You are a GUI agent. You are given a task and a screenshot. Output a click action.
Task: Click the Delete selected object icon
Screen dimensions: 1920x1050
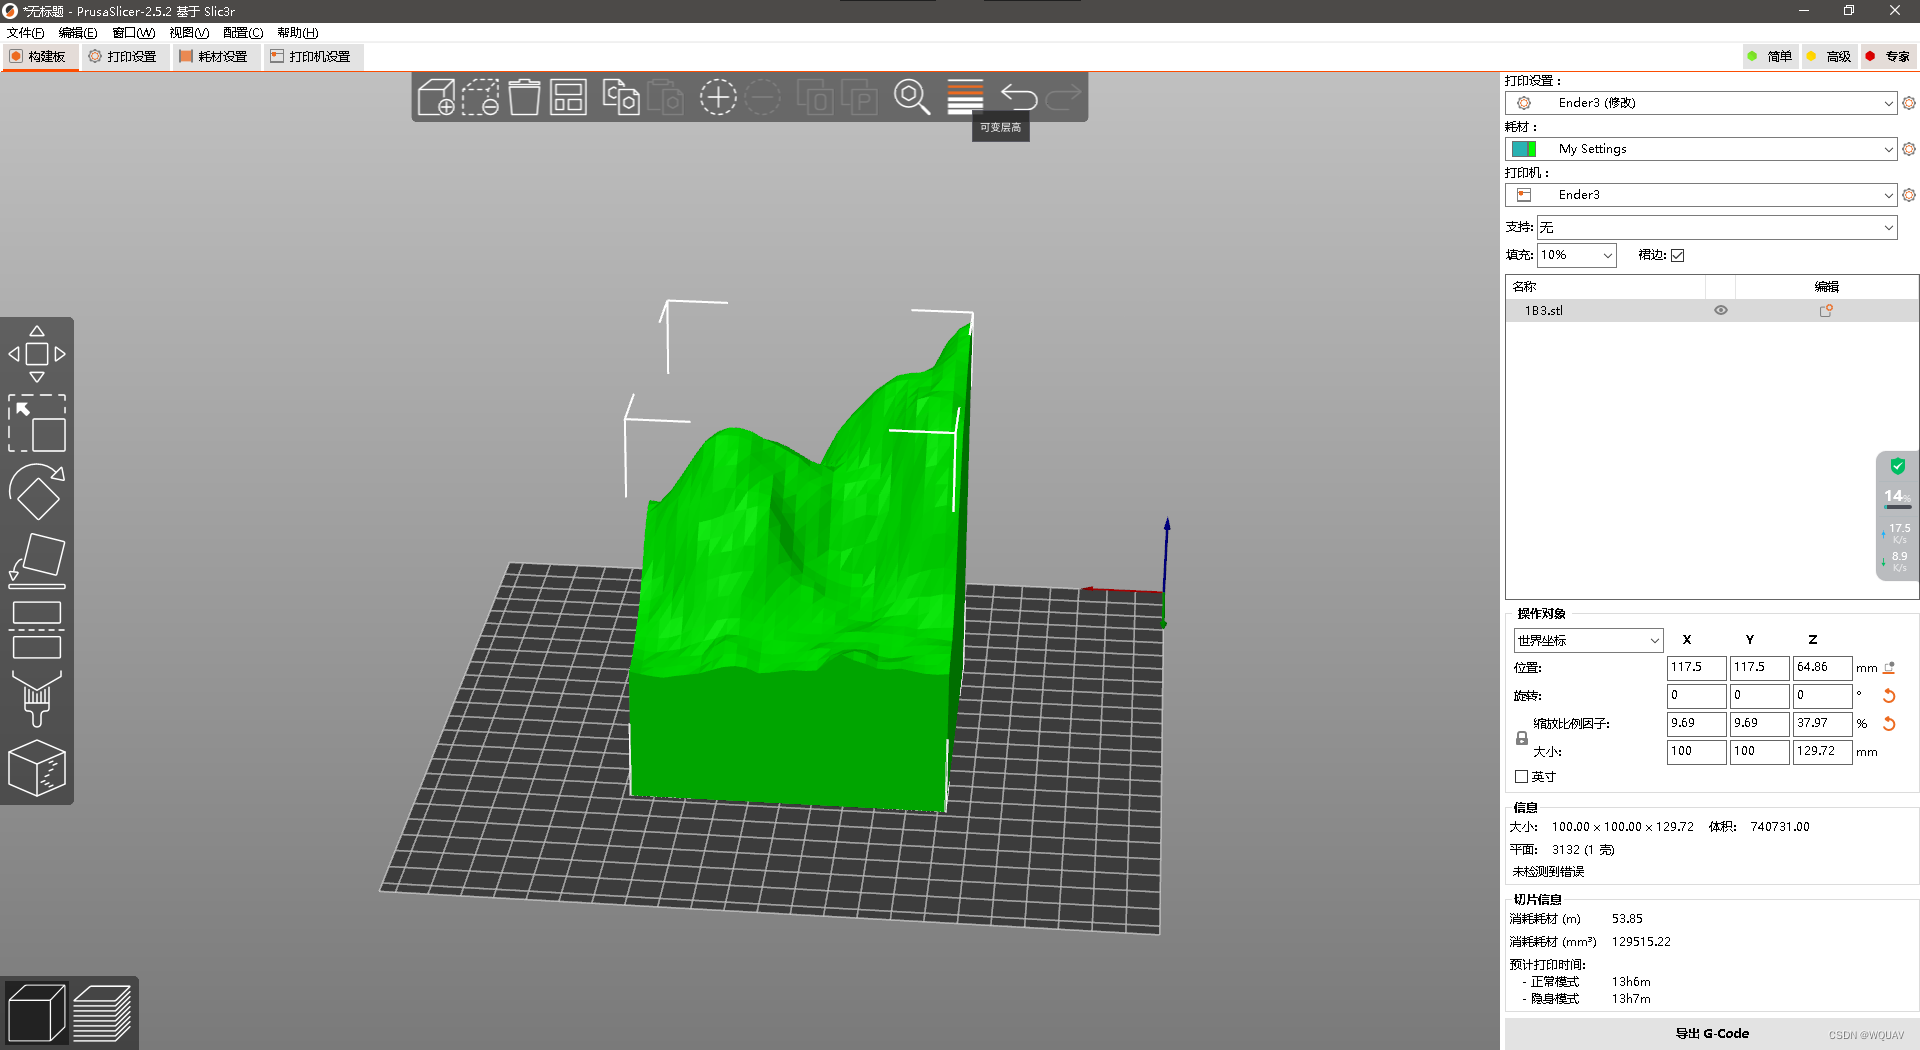(481, 97)
